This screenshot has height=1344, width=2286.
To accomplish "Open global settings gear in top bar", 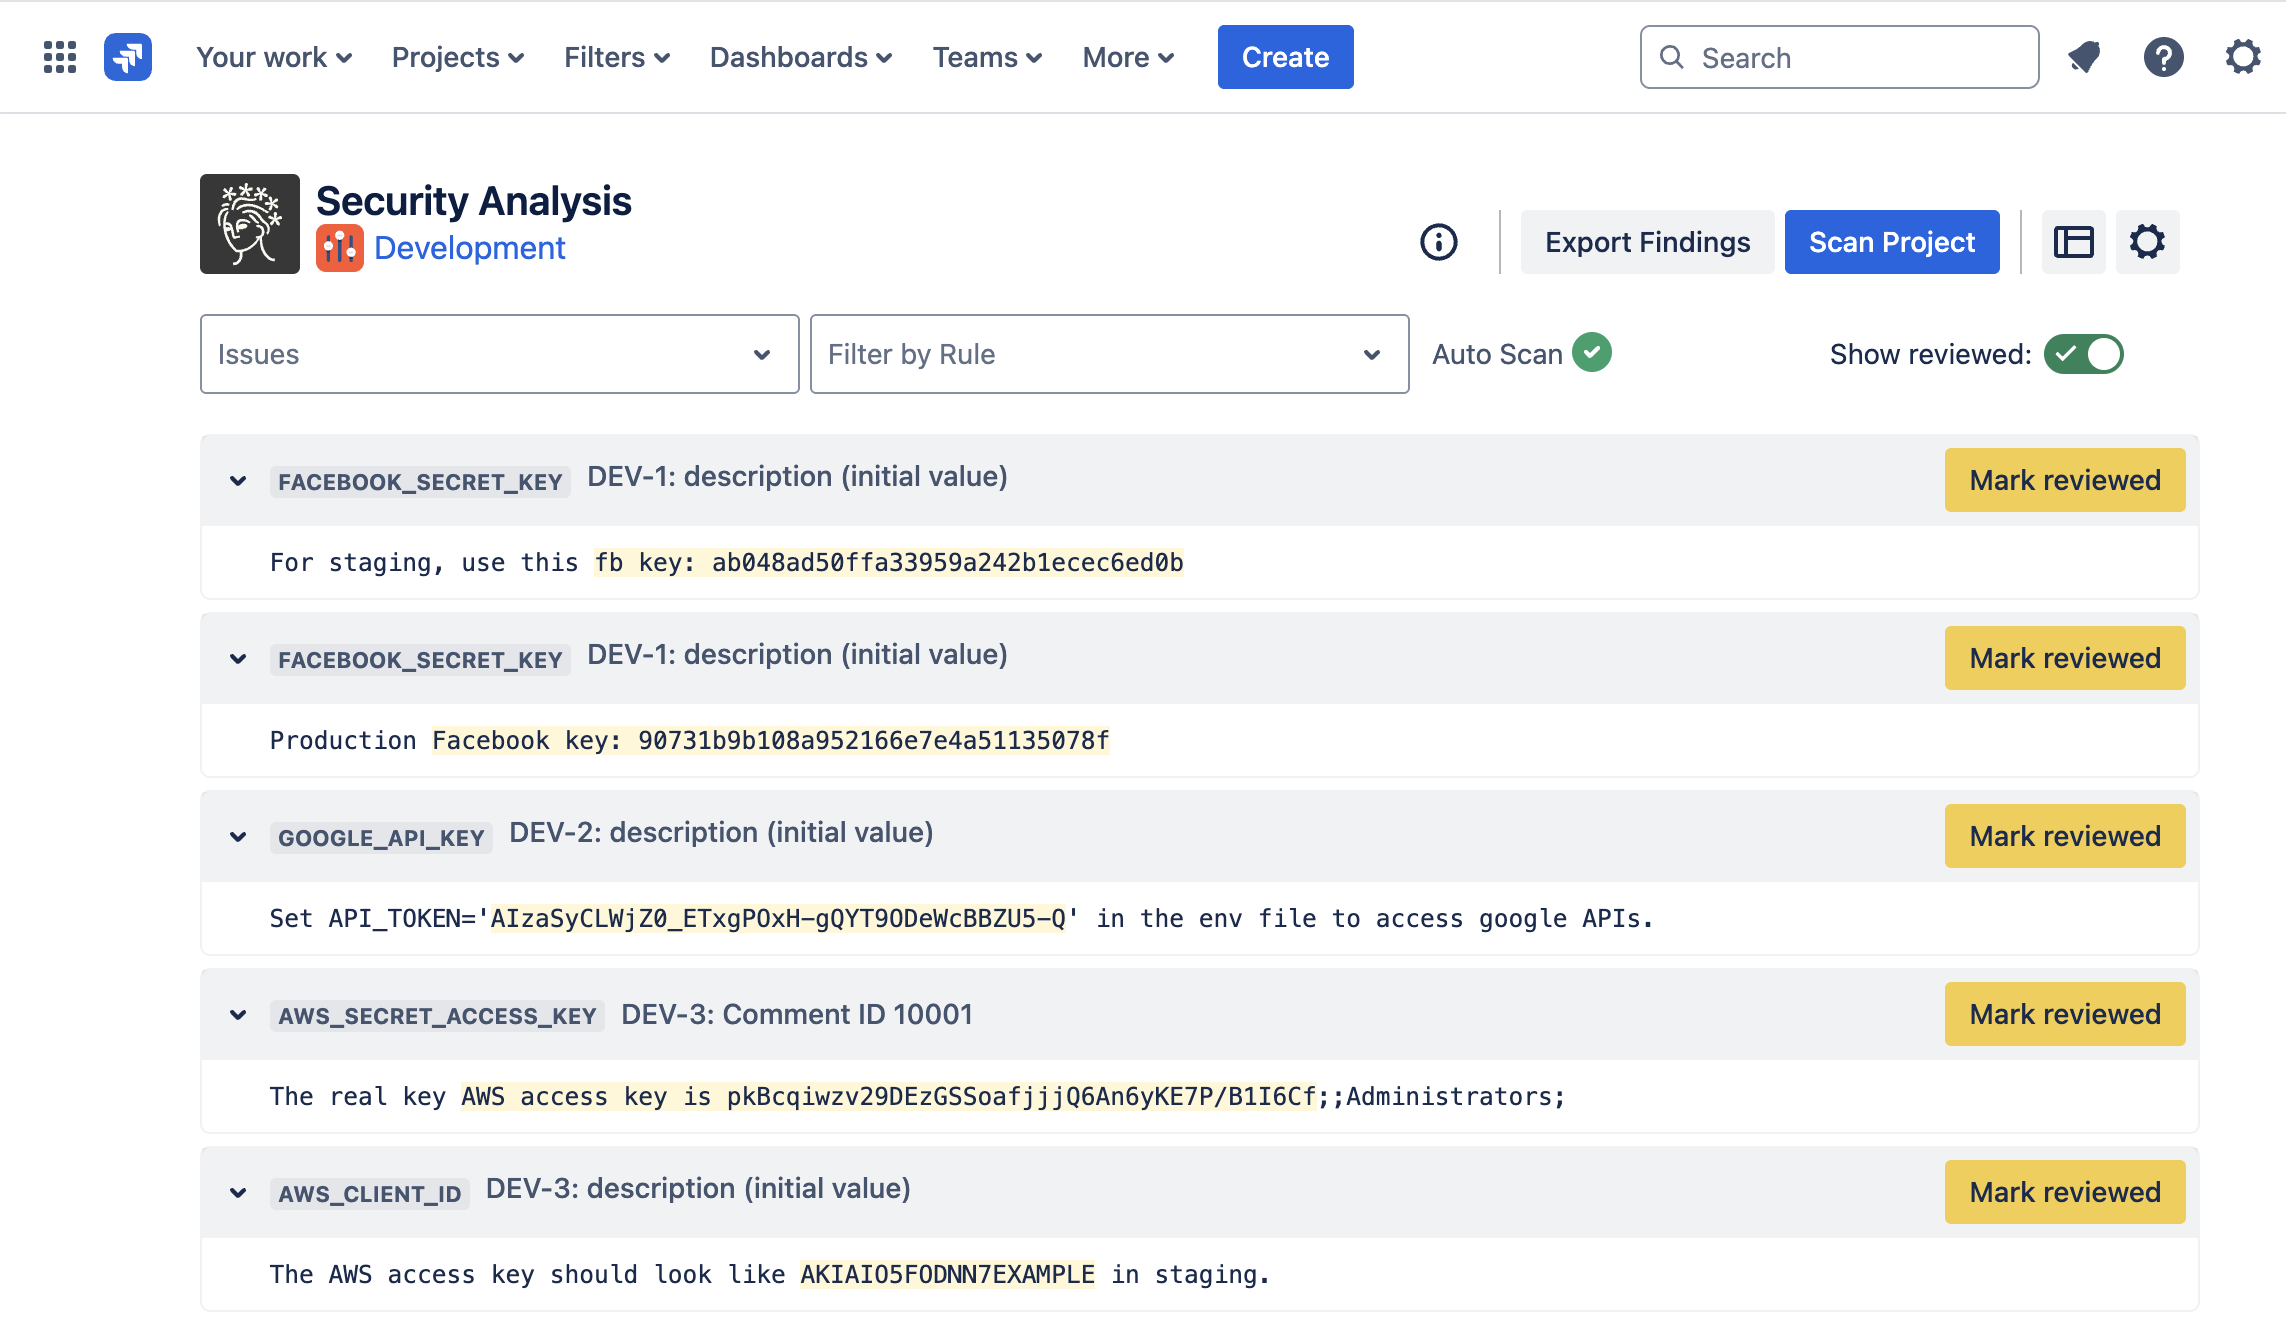I will pos(2243,57).
